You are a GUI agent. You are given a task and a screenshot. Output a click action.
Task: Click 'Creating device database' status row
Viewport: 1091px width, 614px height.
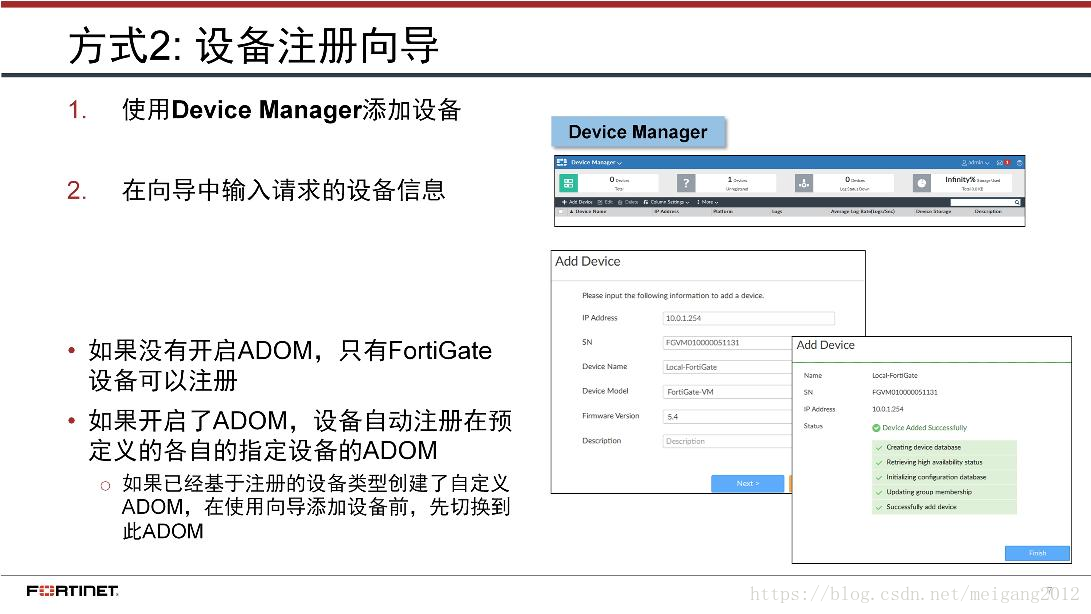coord(944,447)
